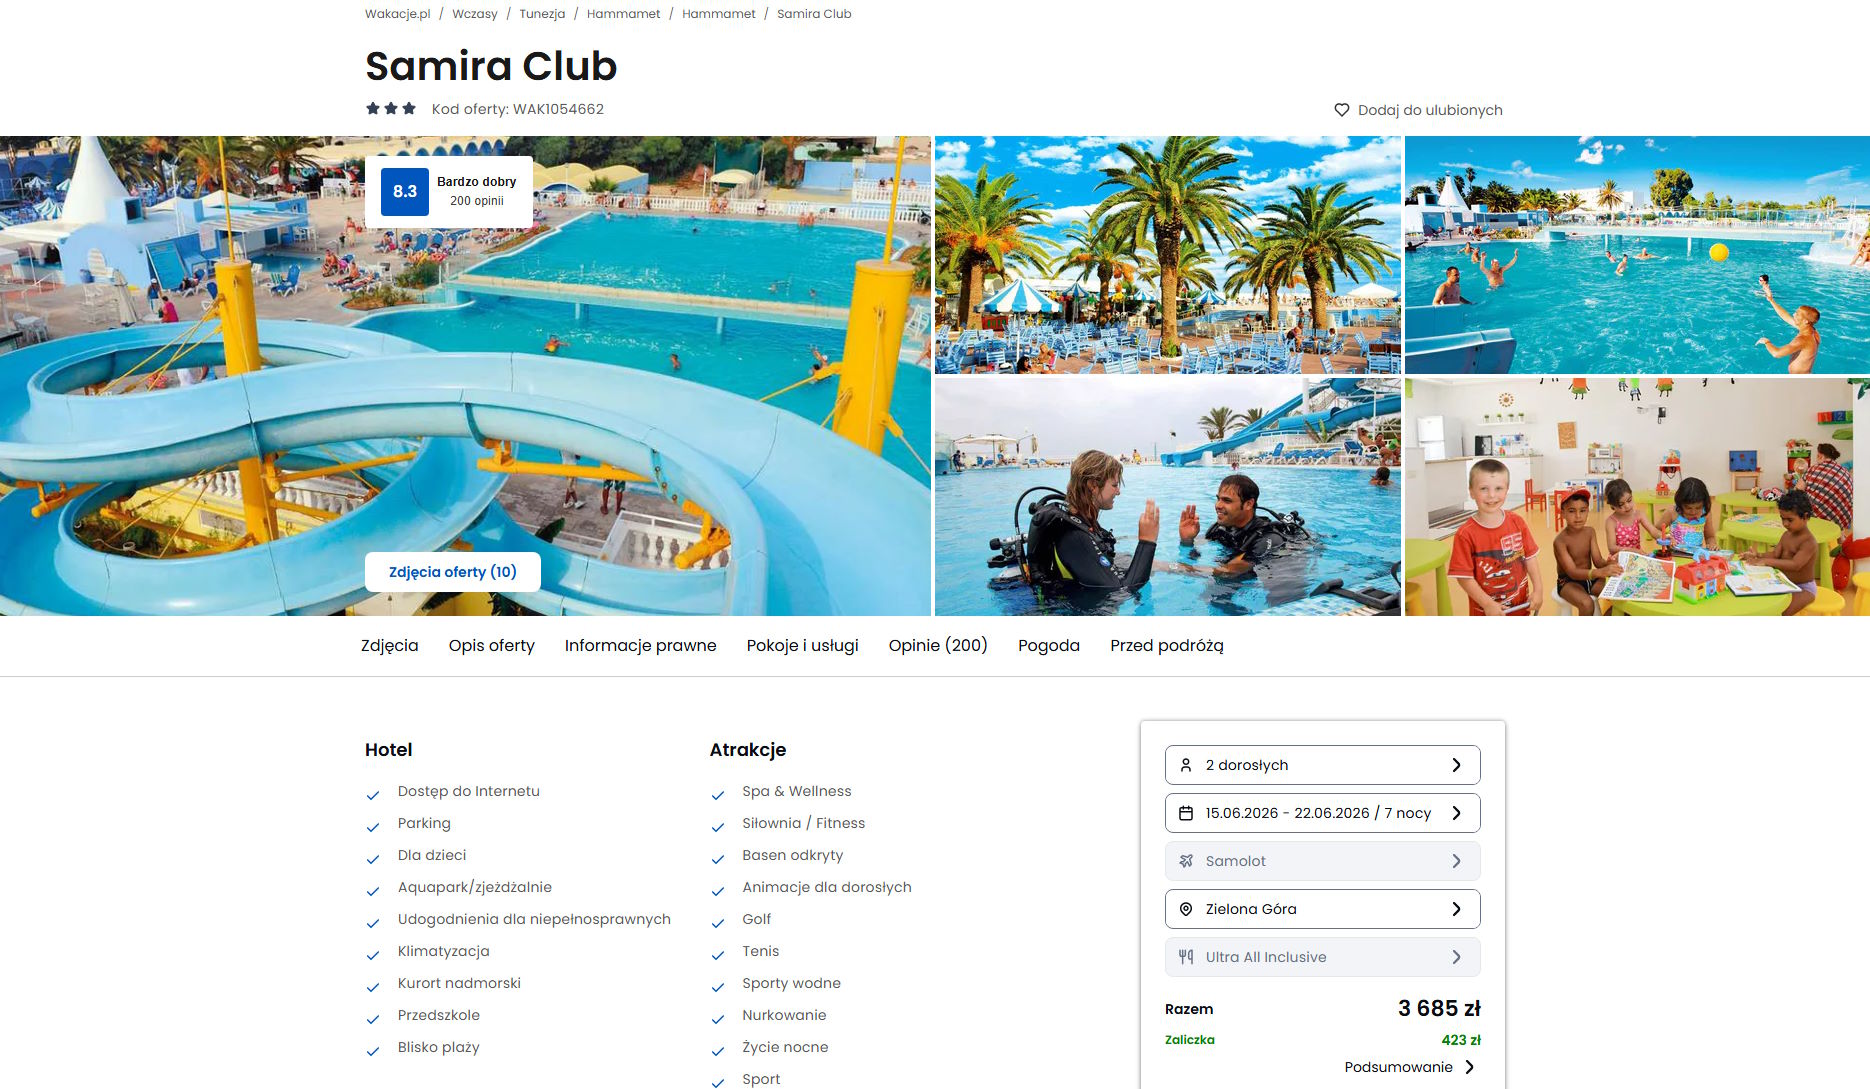This screenshot has height=1089, width=1870.
Task: Open the scuba diving photo thumbnail
Action: point(1168,497)
